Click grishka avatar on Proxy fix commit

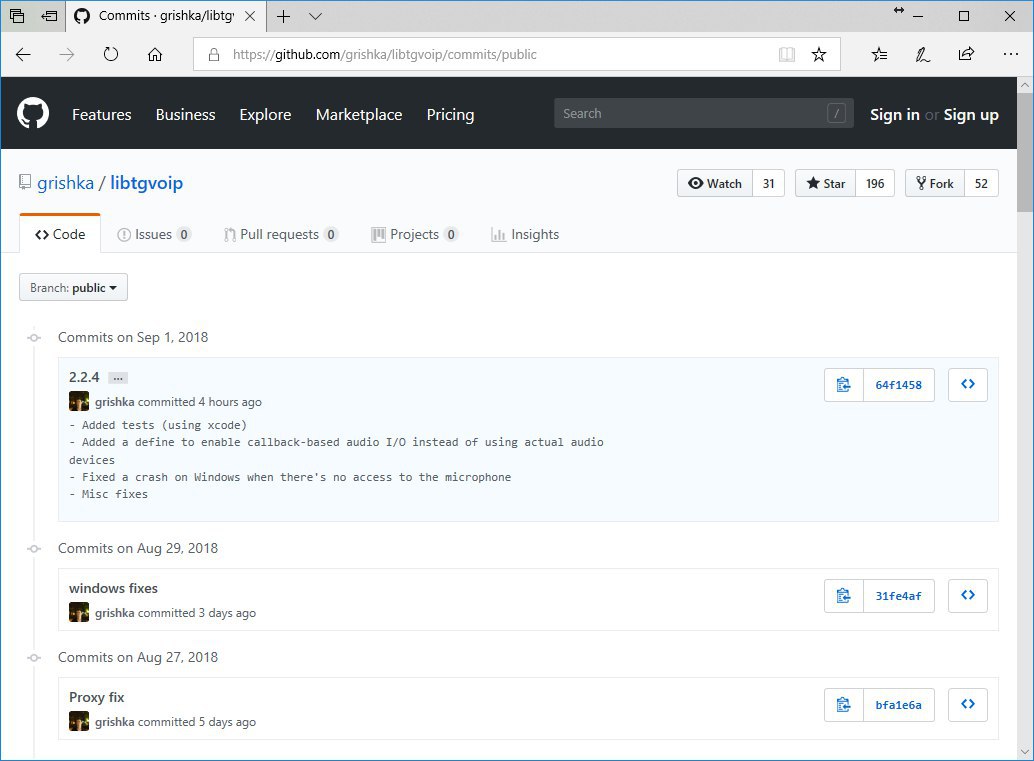coord(78,721)
